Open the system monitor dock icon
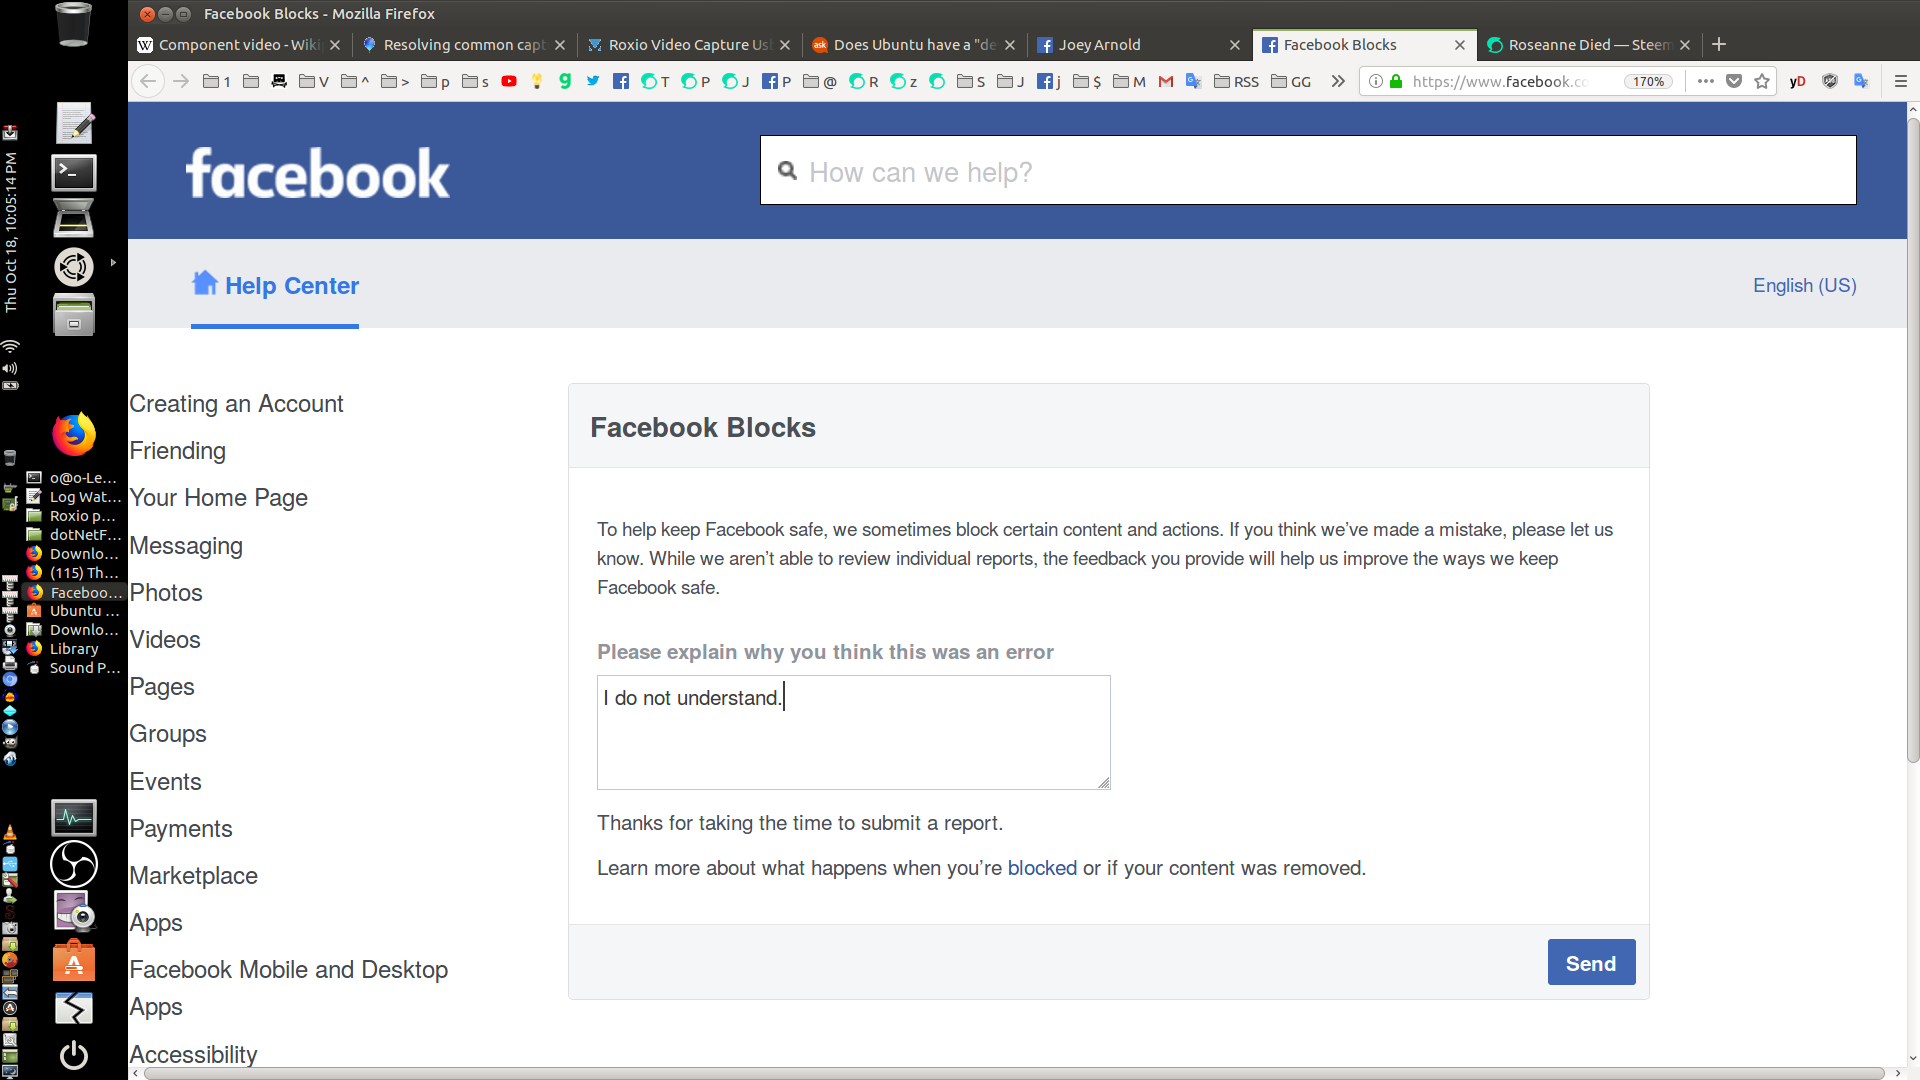Image resolution: width=1920 pixels, height=1080 pixels. (74, 818)
